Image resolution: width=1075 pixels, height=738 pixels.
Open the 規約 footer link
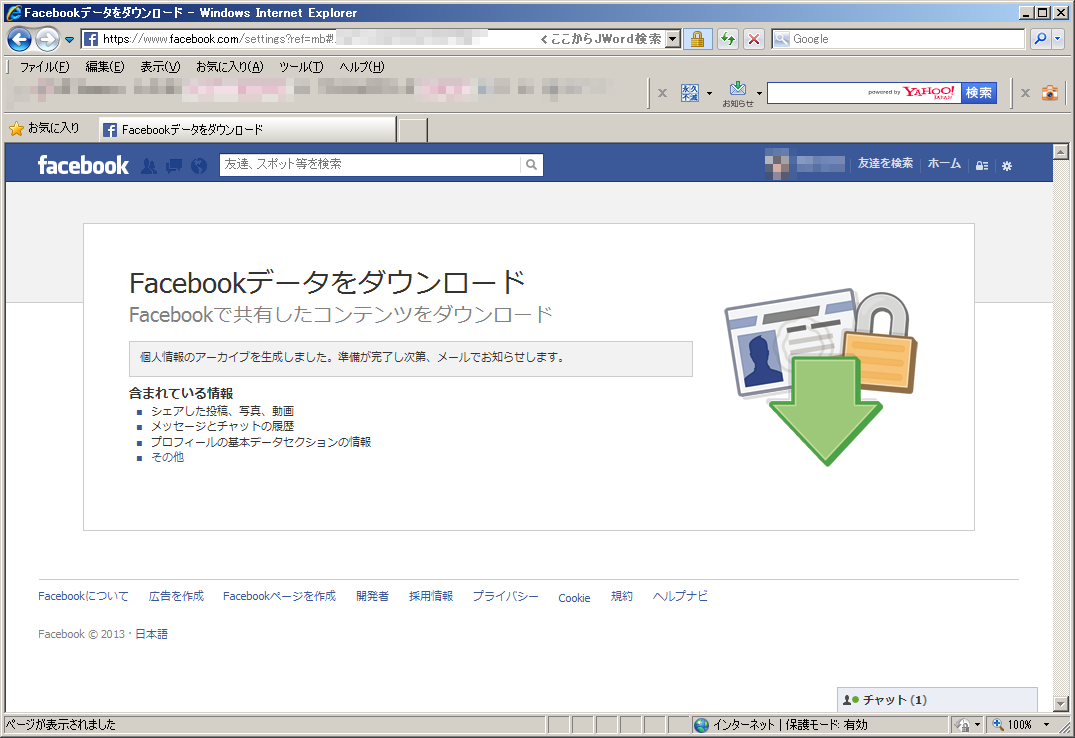tap(621, 596)
